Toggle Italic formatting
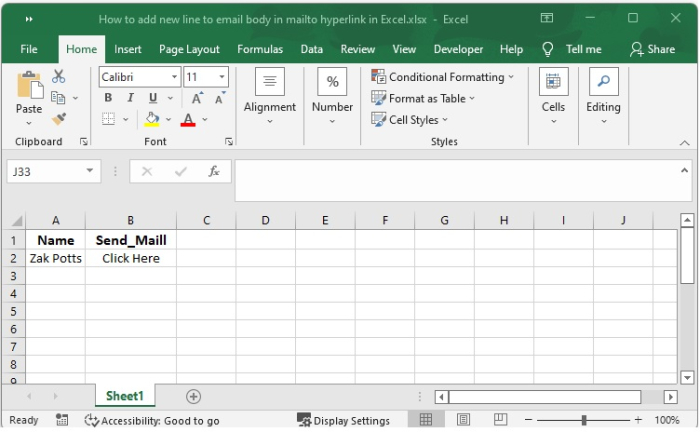700x432 pixels. click(130, 98)
